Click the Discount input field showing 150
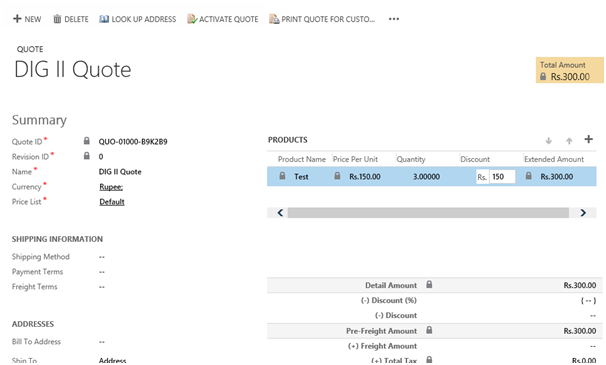606x365 pixels. click(x=502, y=177)
